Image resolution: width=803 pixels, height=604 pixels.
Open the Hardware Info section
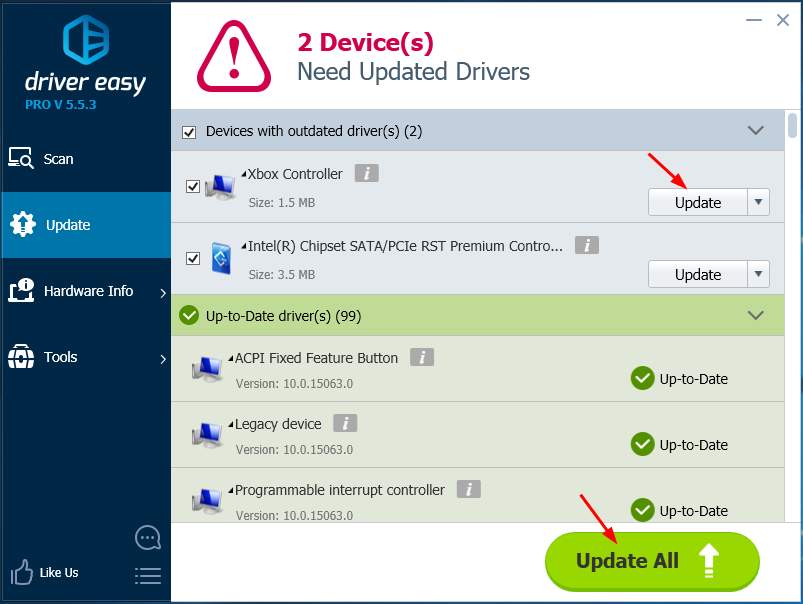click(x=86, y=291)
